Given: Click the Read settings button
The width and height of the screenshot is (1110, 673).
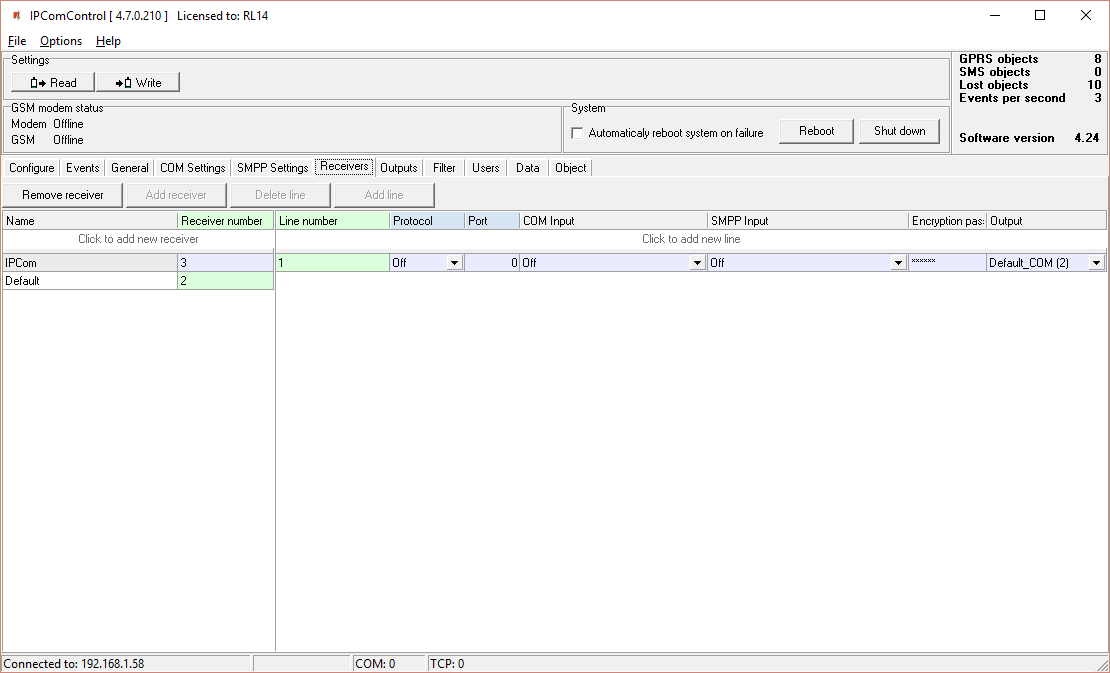Looking at the screenshot, I should pyautogui.click(x=53, y=83).
